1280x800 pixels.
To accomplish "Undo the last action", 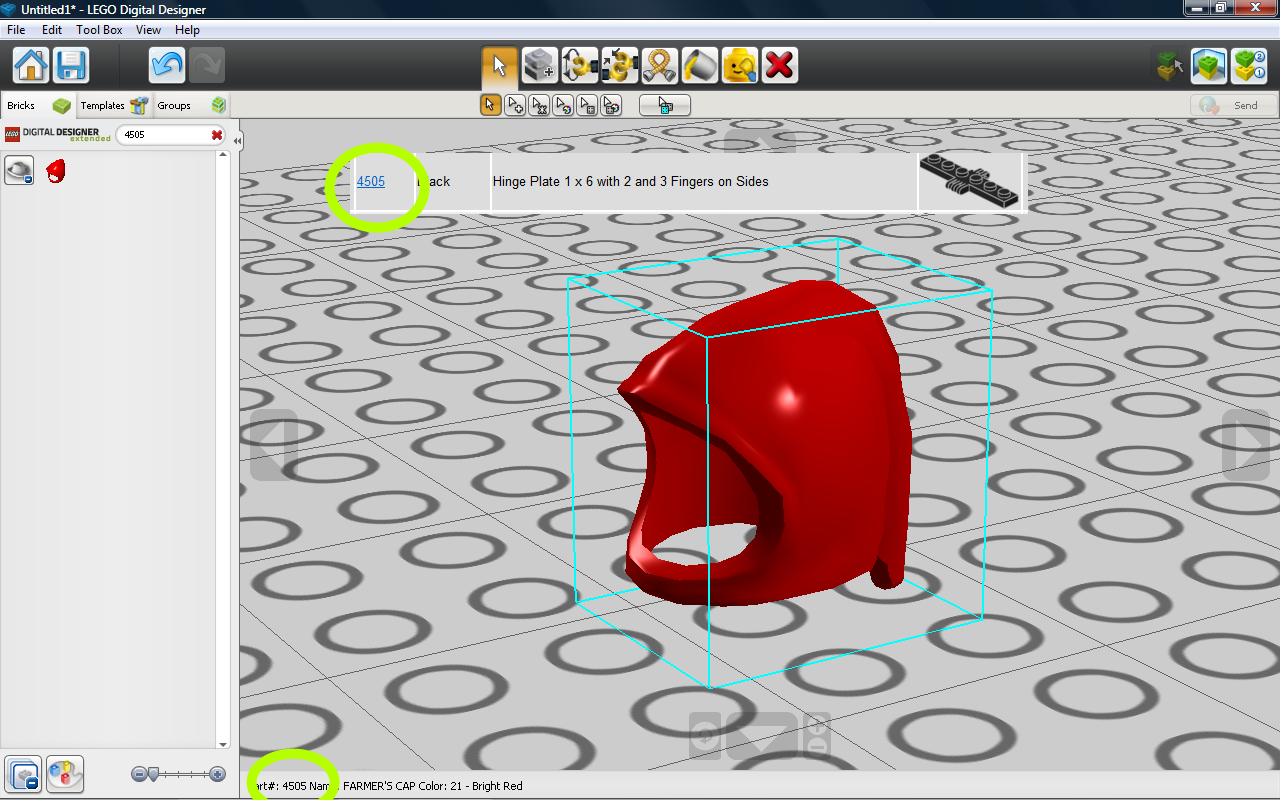I will click(x=167, y=66).
